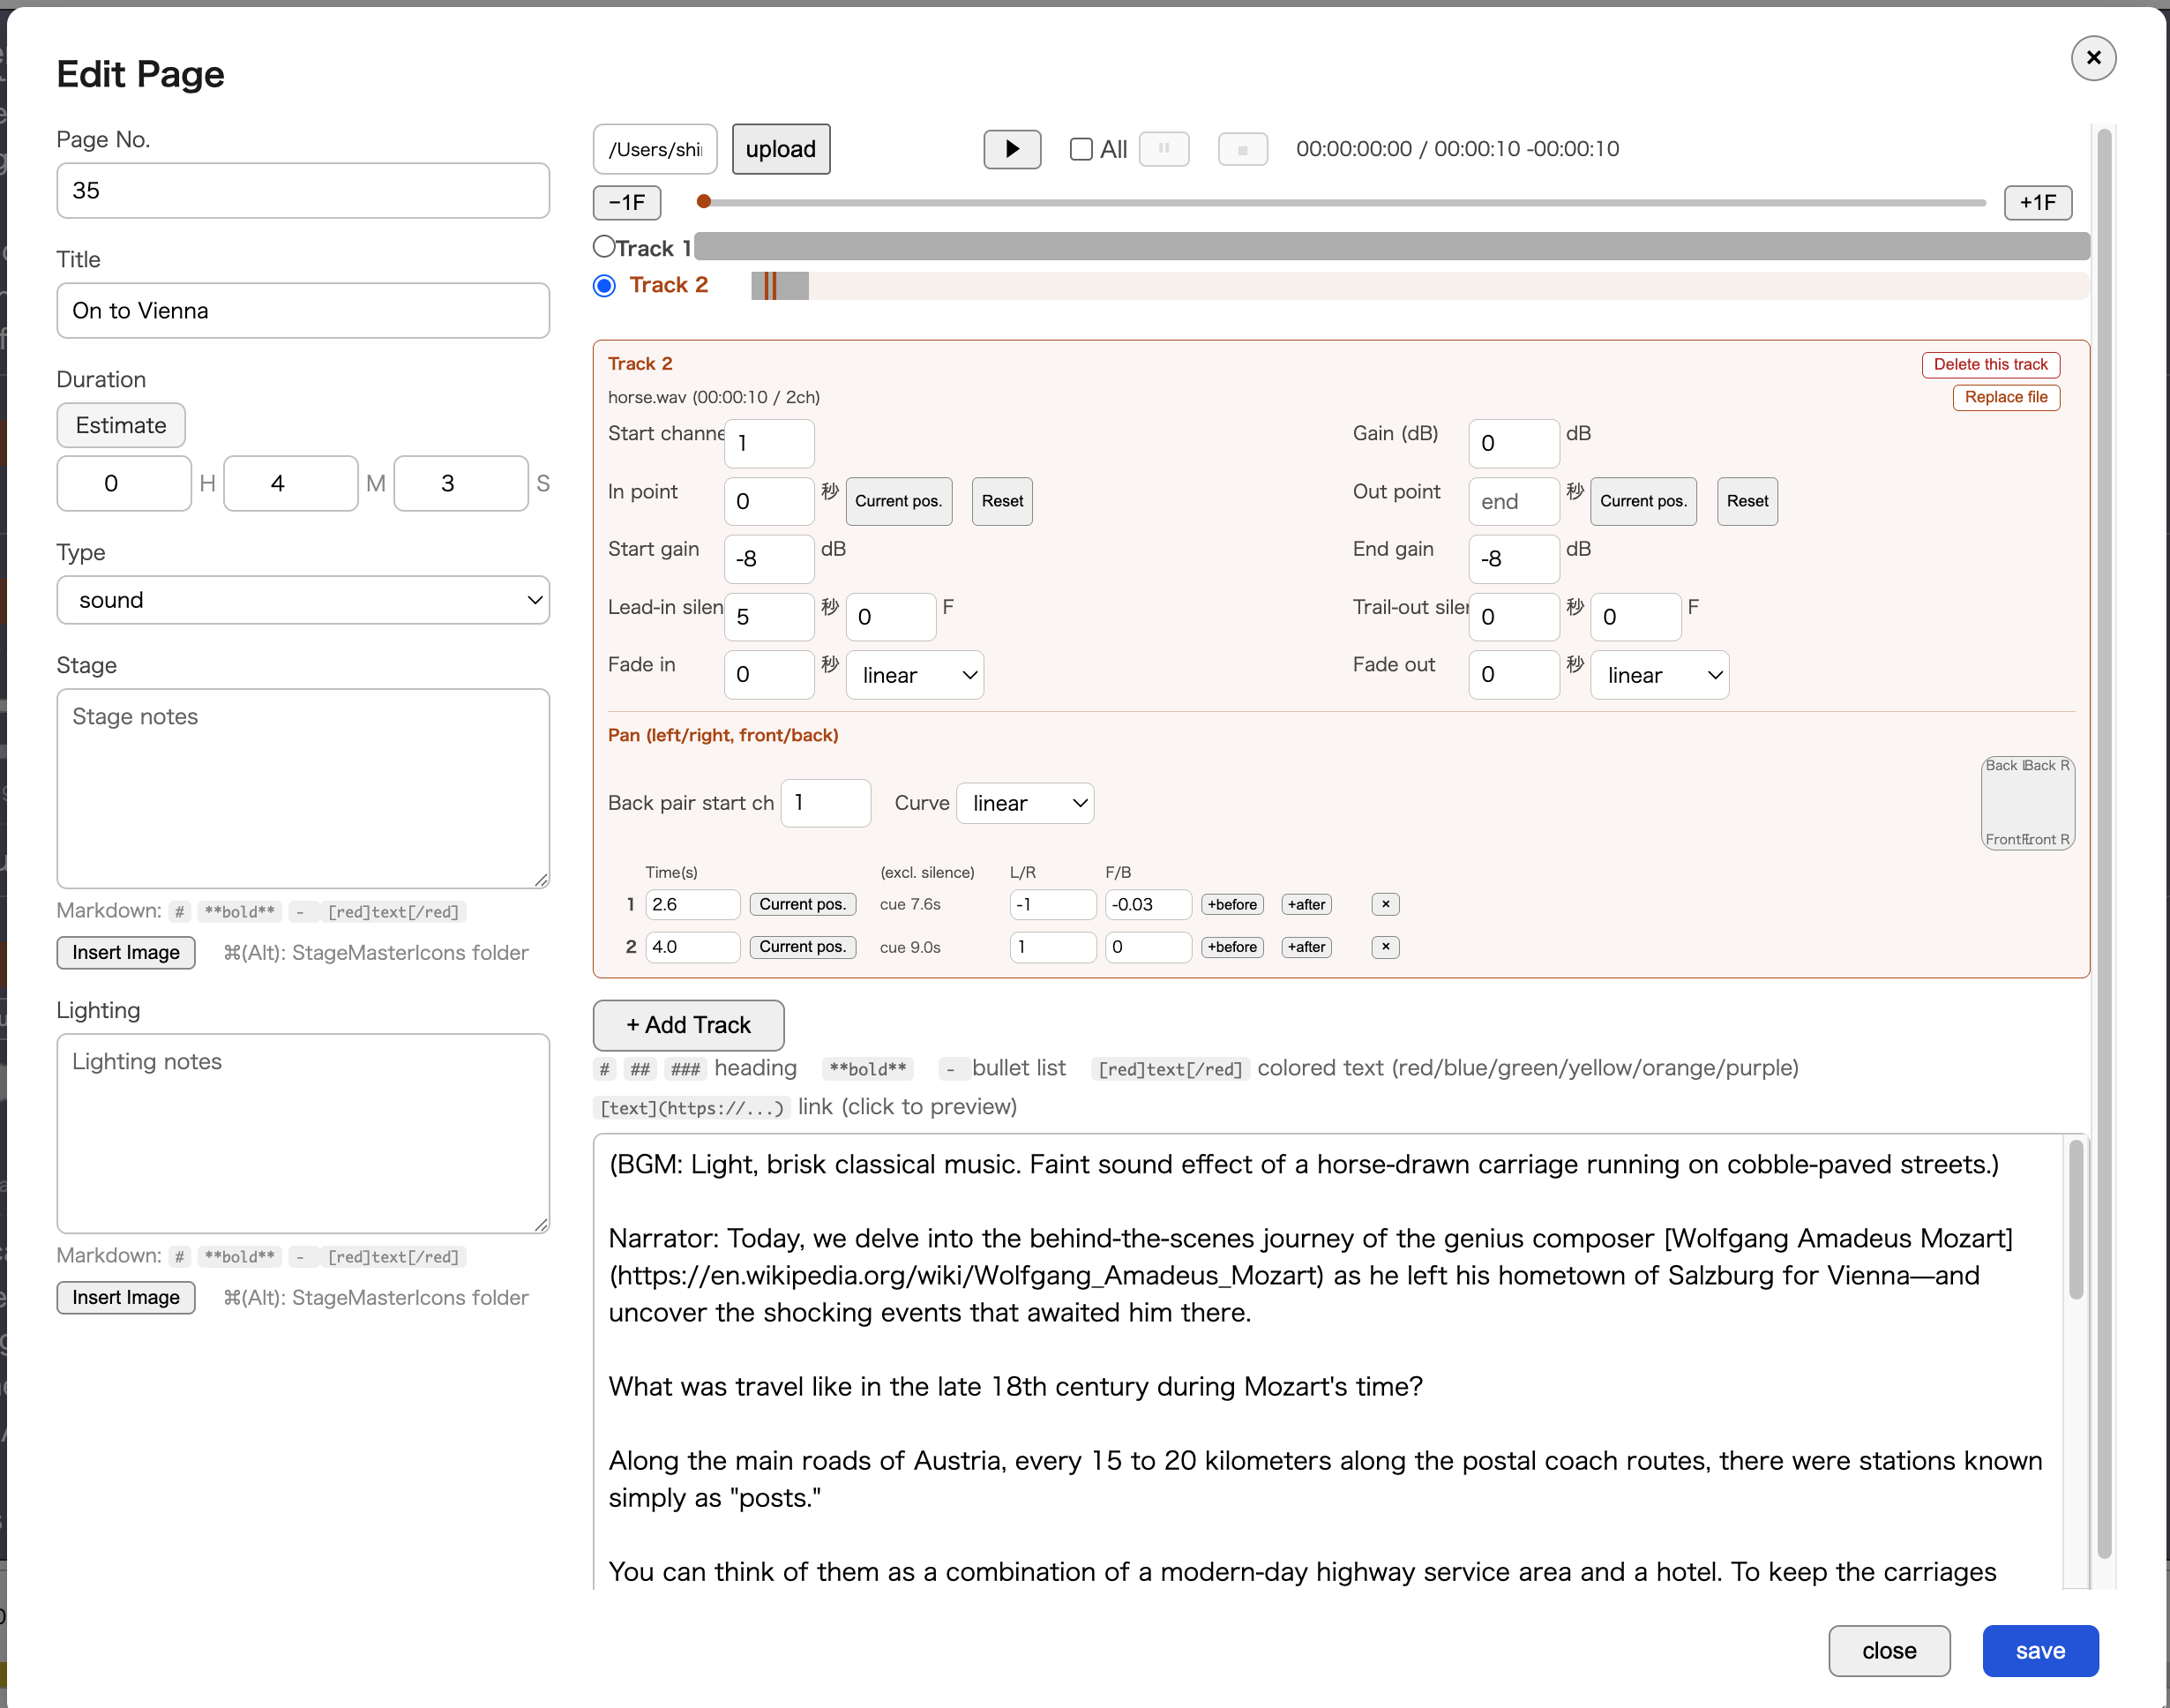This screenshot has height=1708, width=2170.
Task: Click the Duration minutes field
Action: 291,484
